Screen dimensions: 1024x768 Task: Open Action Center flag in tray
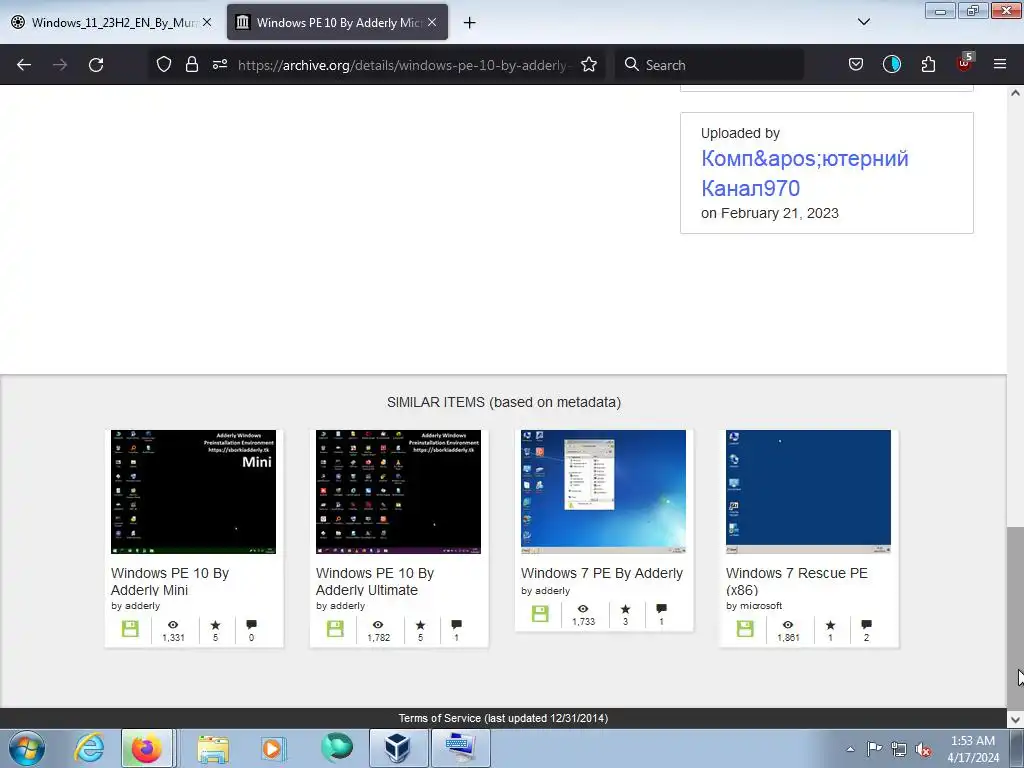874,748
